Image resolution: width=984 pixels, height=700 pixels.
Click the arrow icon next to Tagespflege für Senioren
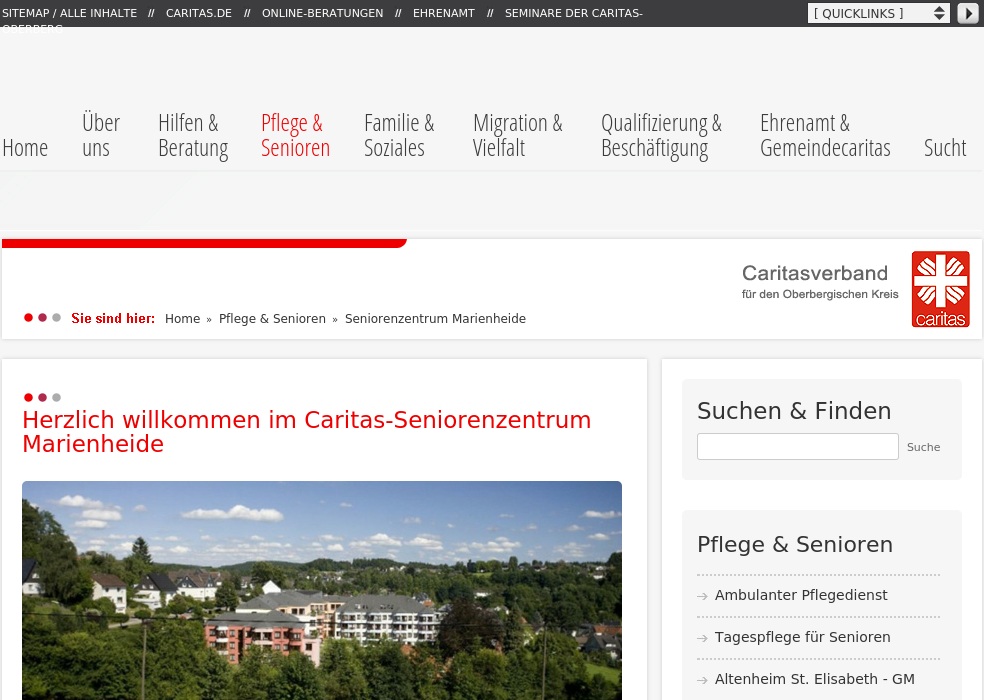coord(703,638)
